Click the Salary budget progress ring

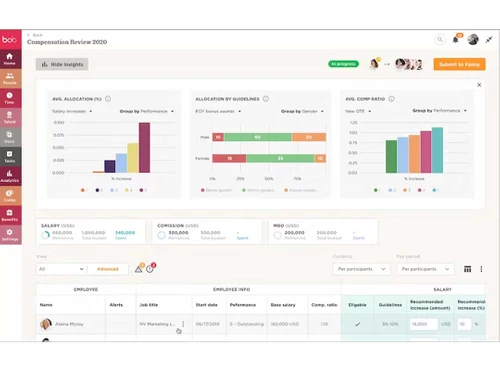[45, 235]
